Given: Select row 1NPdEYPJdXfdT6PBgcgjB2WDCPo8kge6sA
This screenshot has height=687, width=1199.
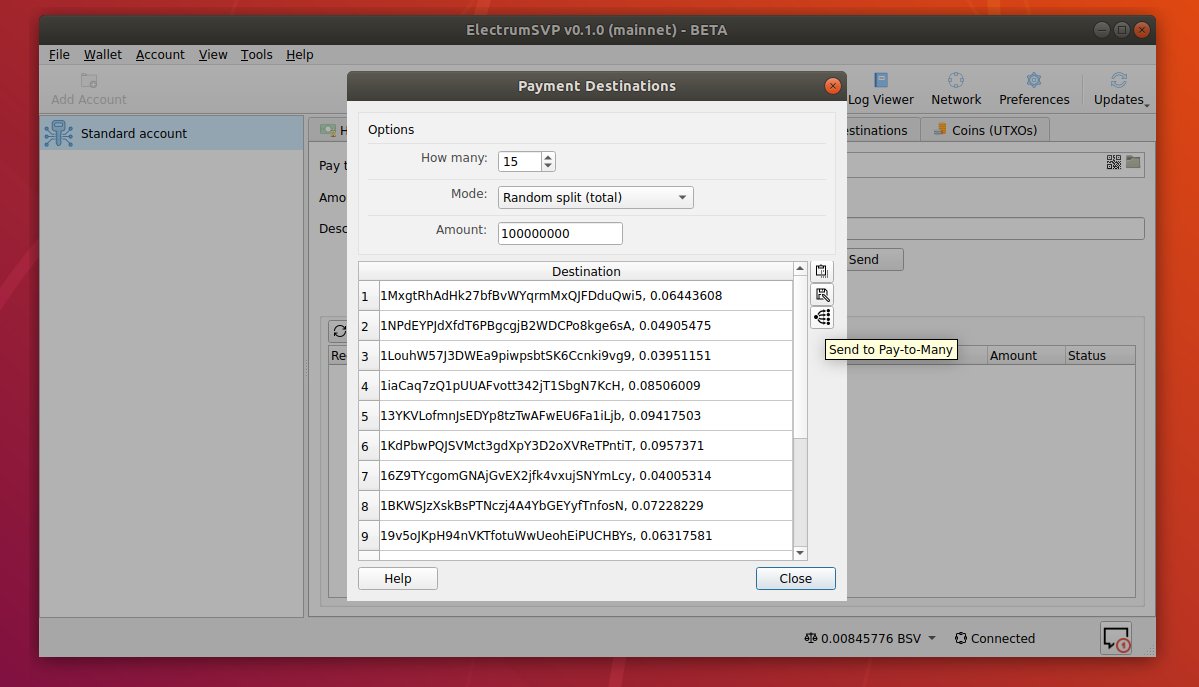Looking at the screenshot, I should coord(586,325).
